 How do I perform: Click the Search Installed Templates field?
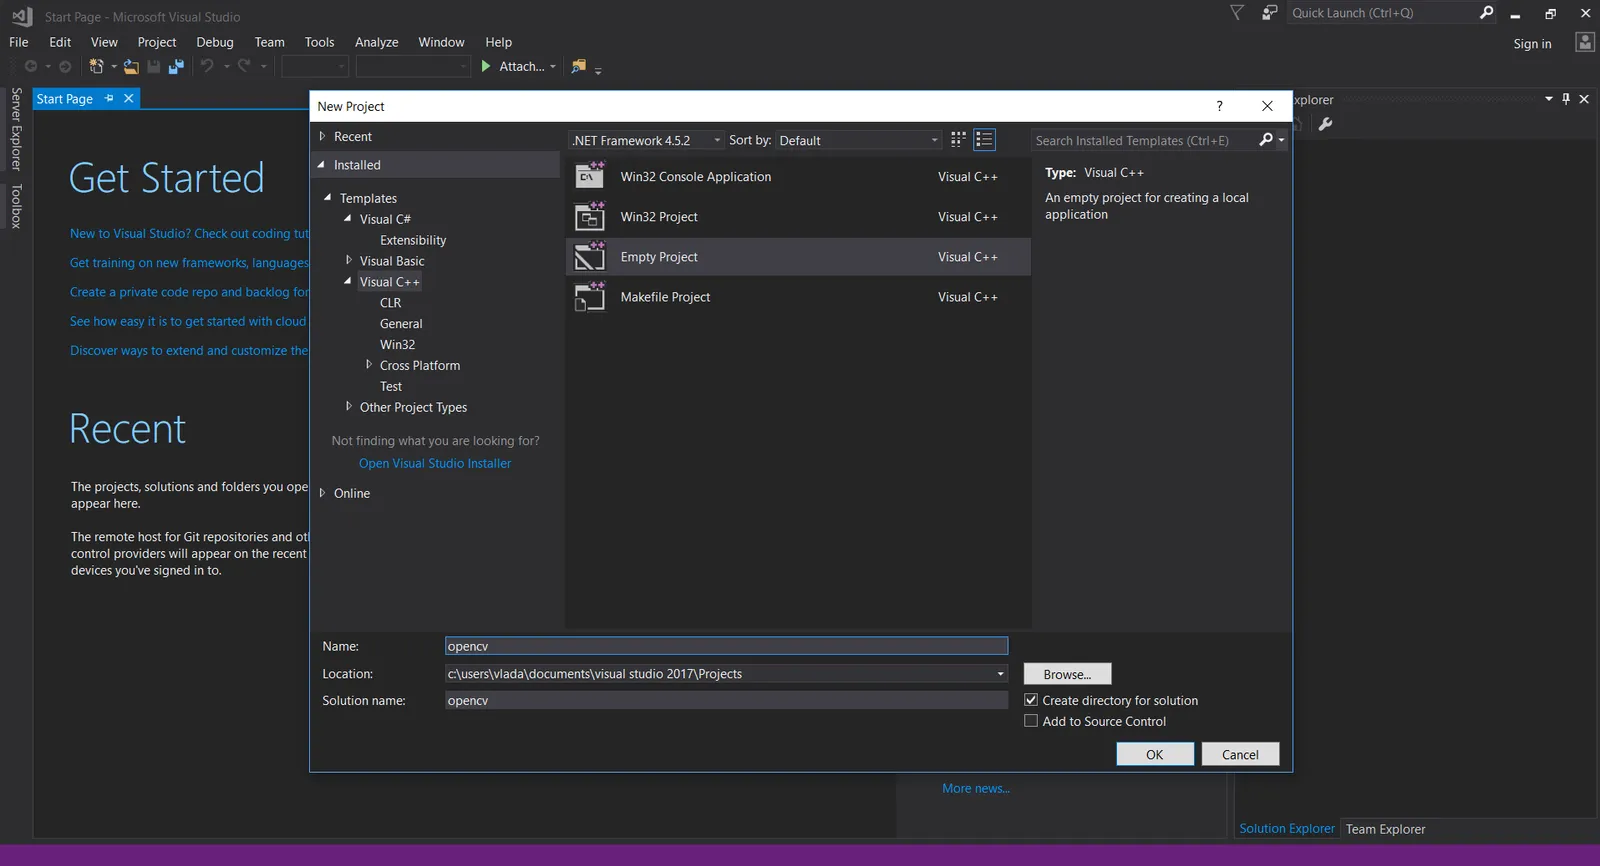tap(1145, 140)
